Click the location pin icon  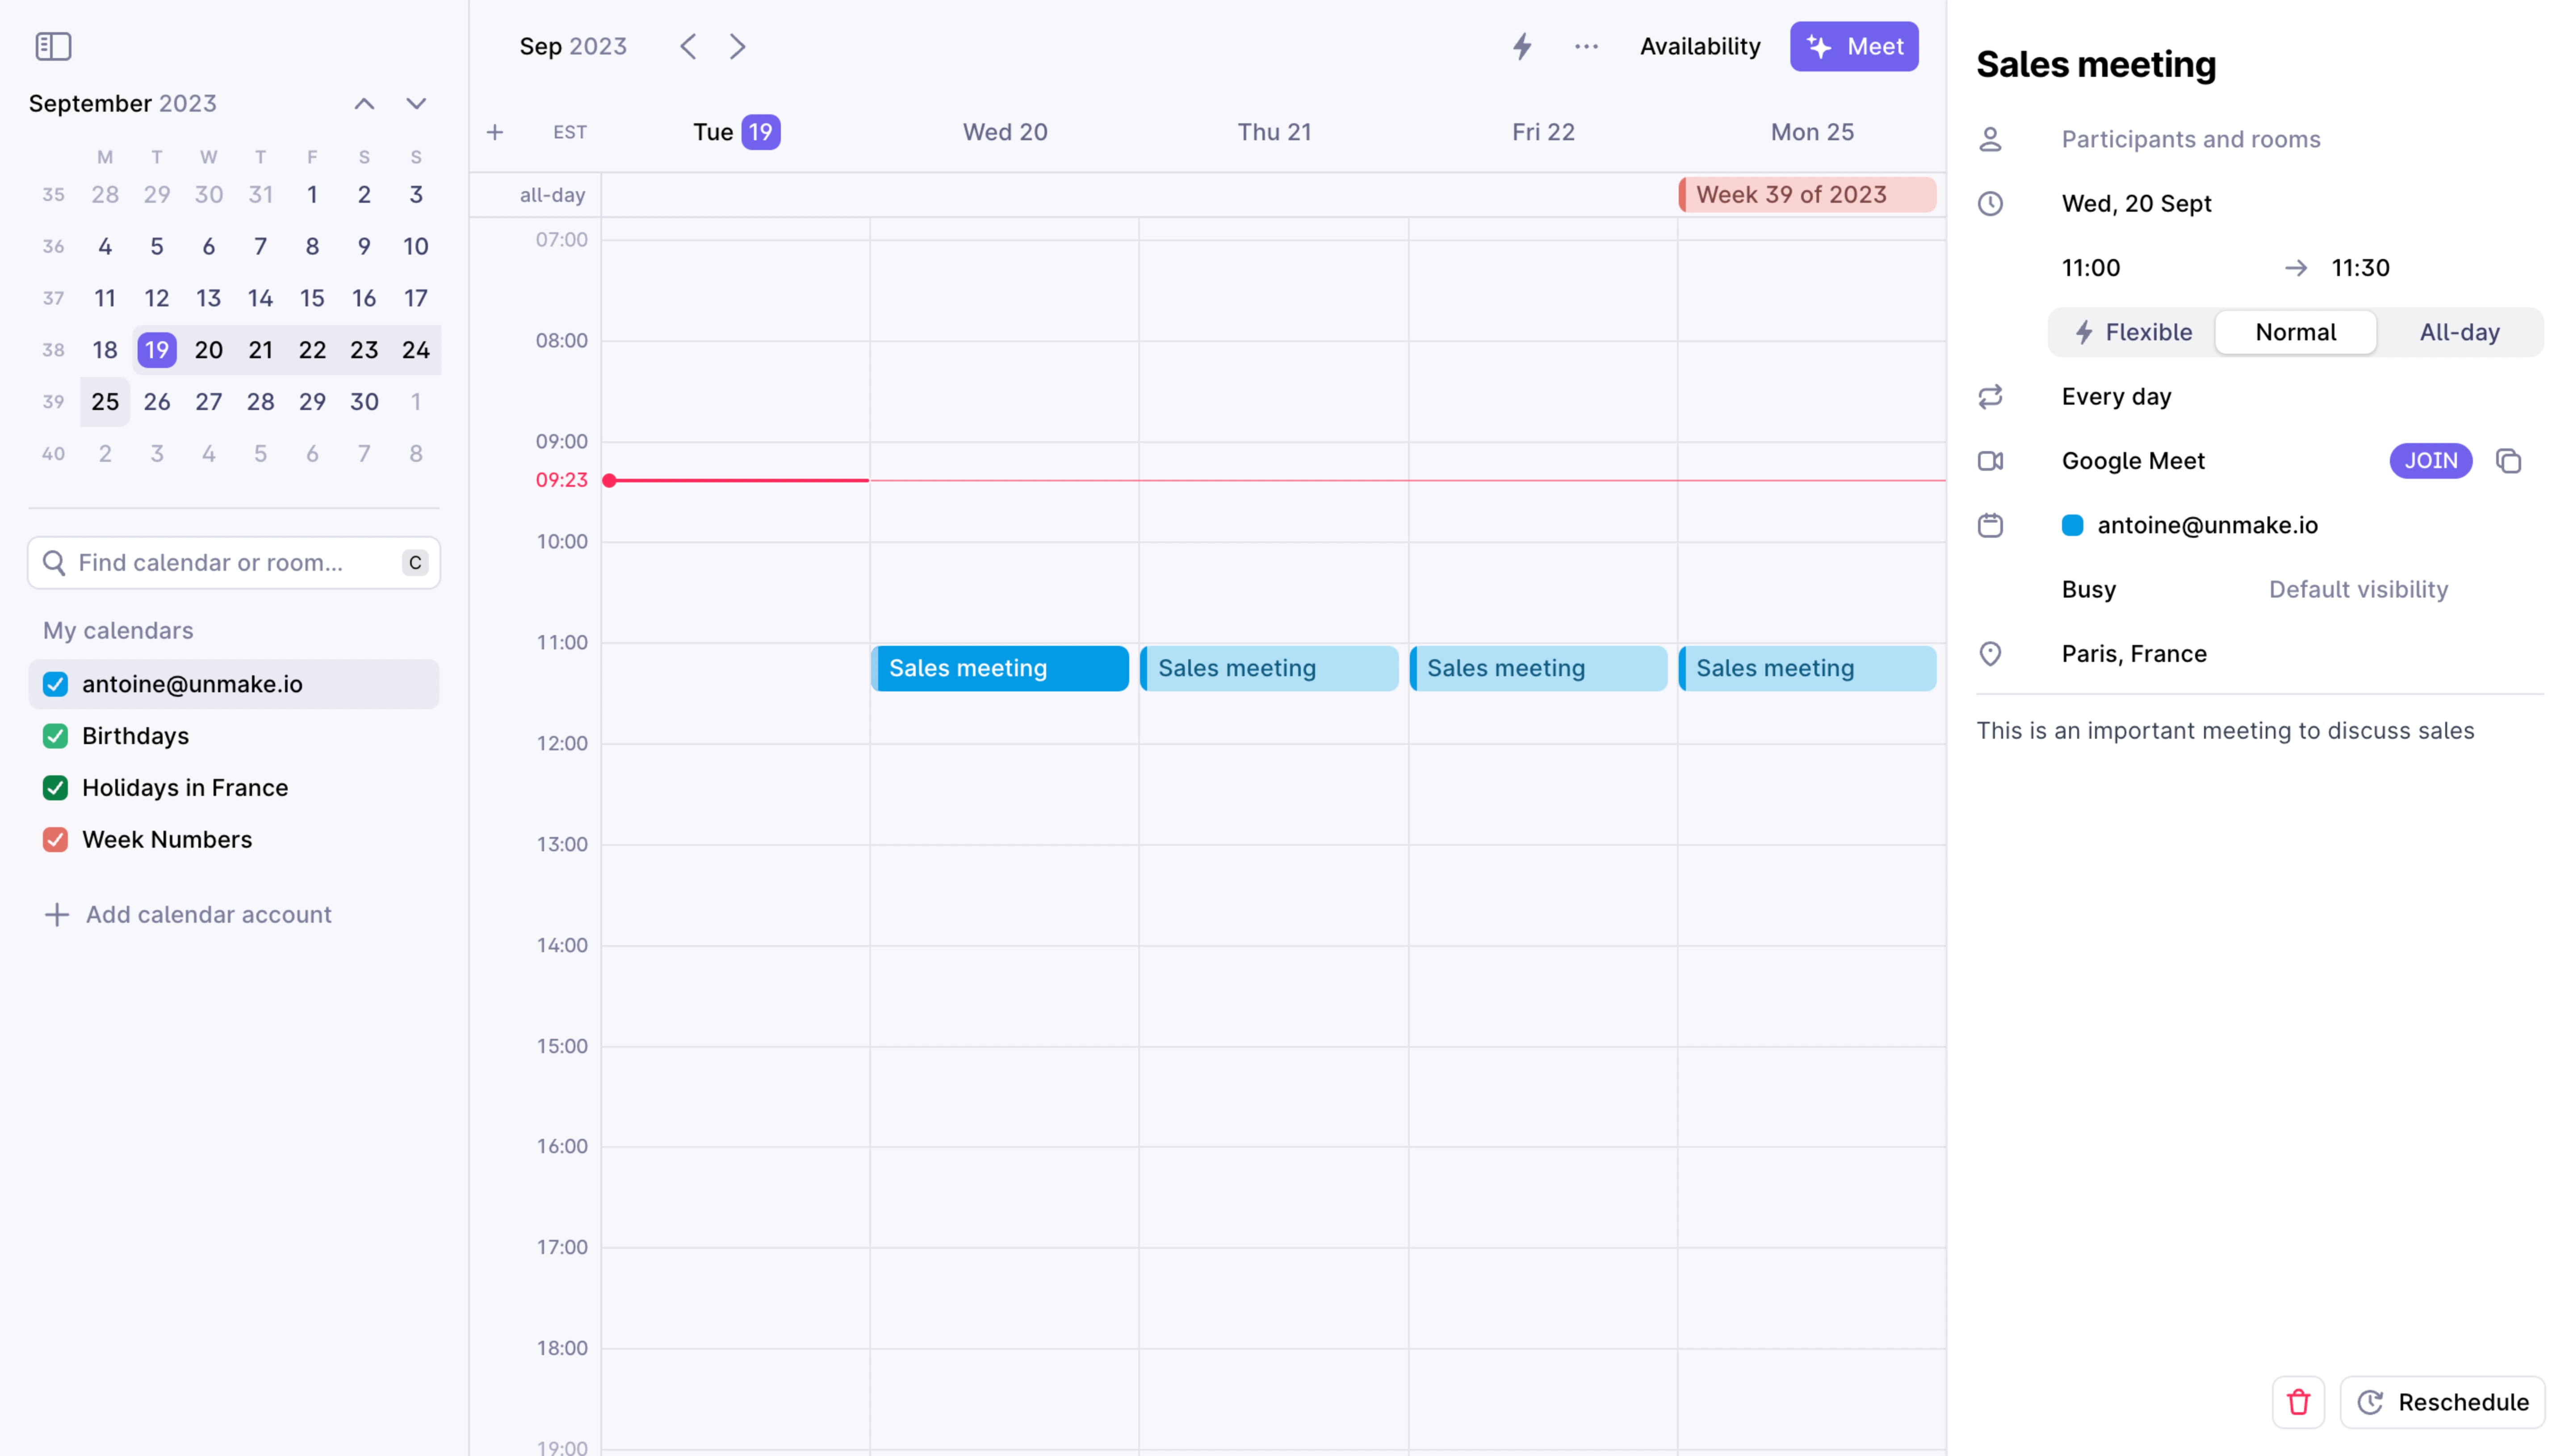(1990, 654)
